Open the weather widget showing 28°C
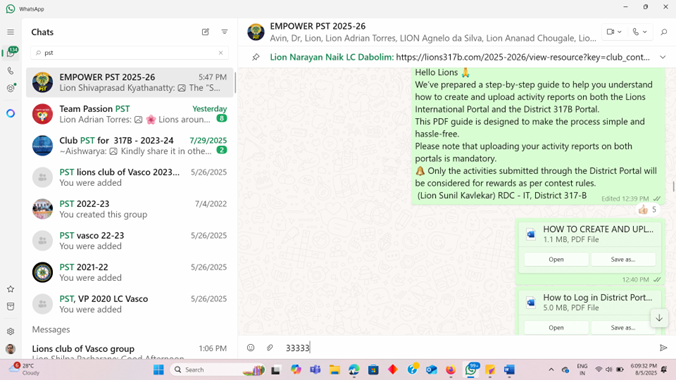 coord(25,369)
